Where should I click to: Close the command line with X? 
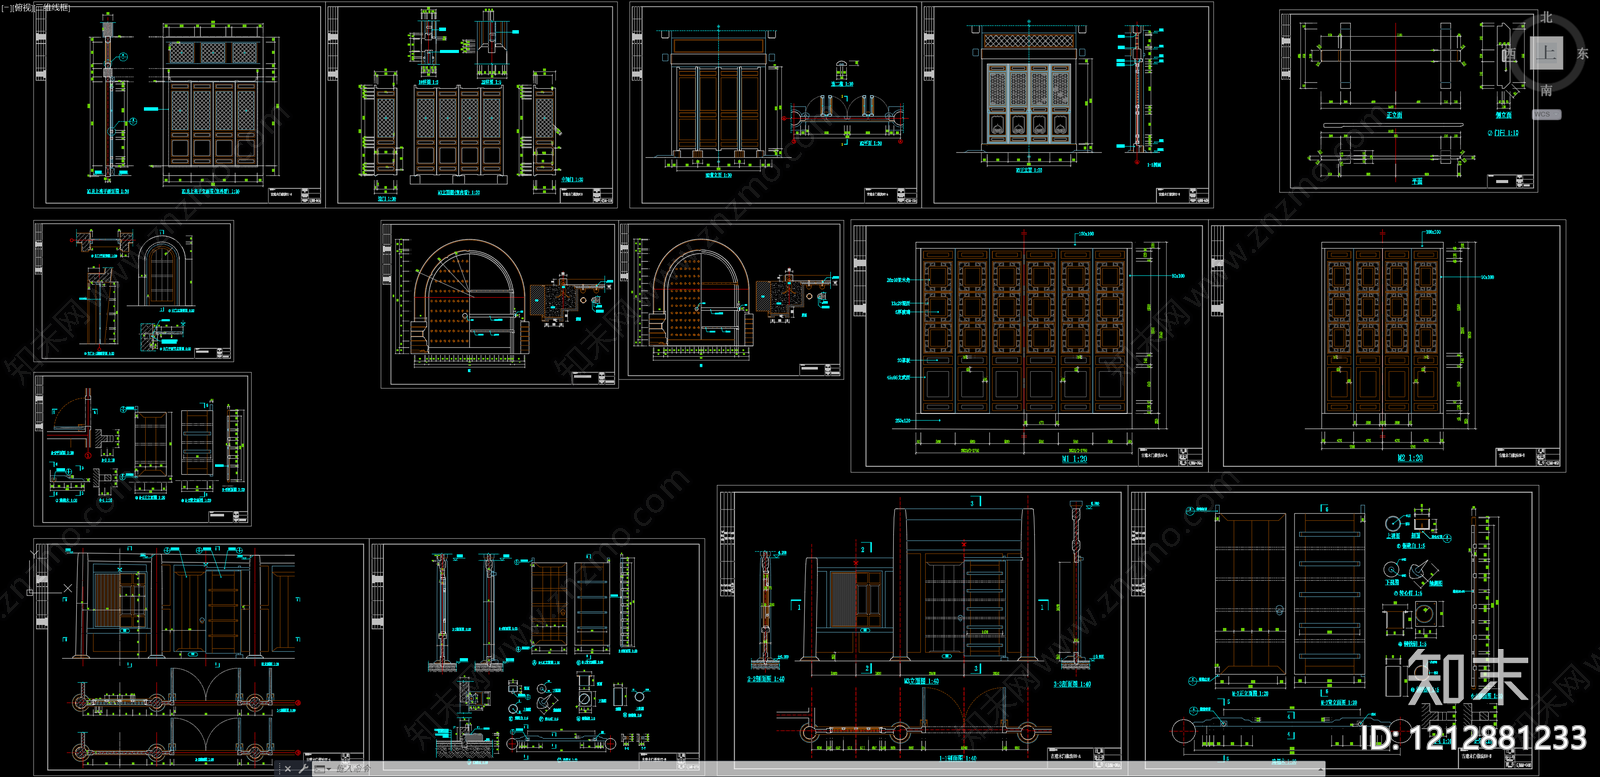pos(288,769)
